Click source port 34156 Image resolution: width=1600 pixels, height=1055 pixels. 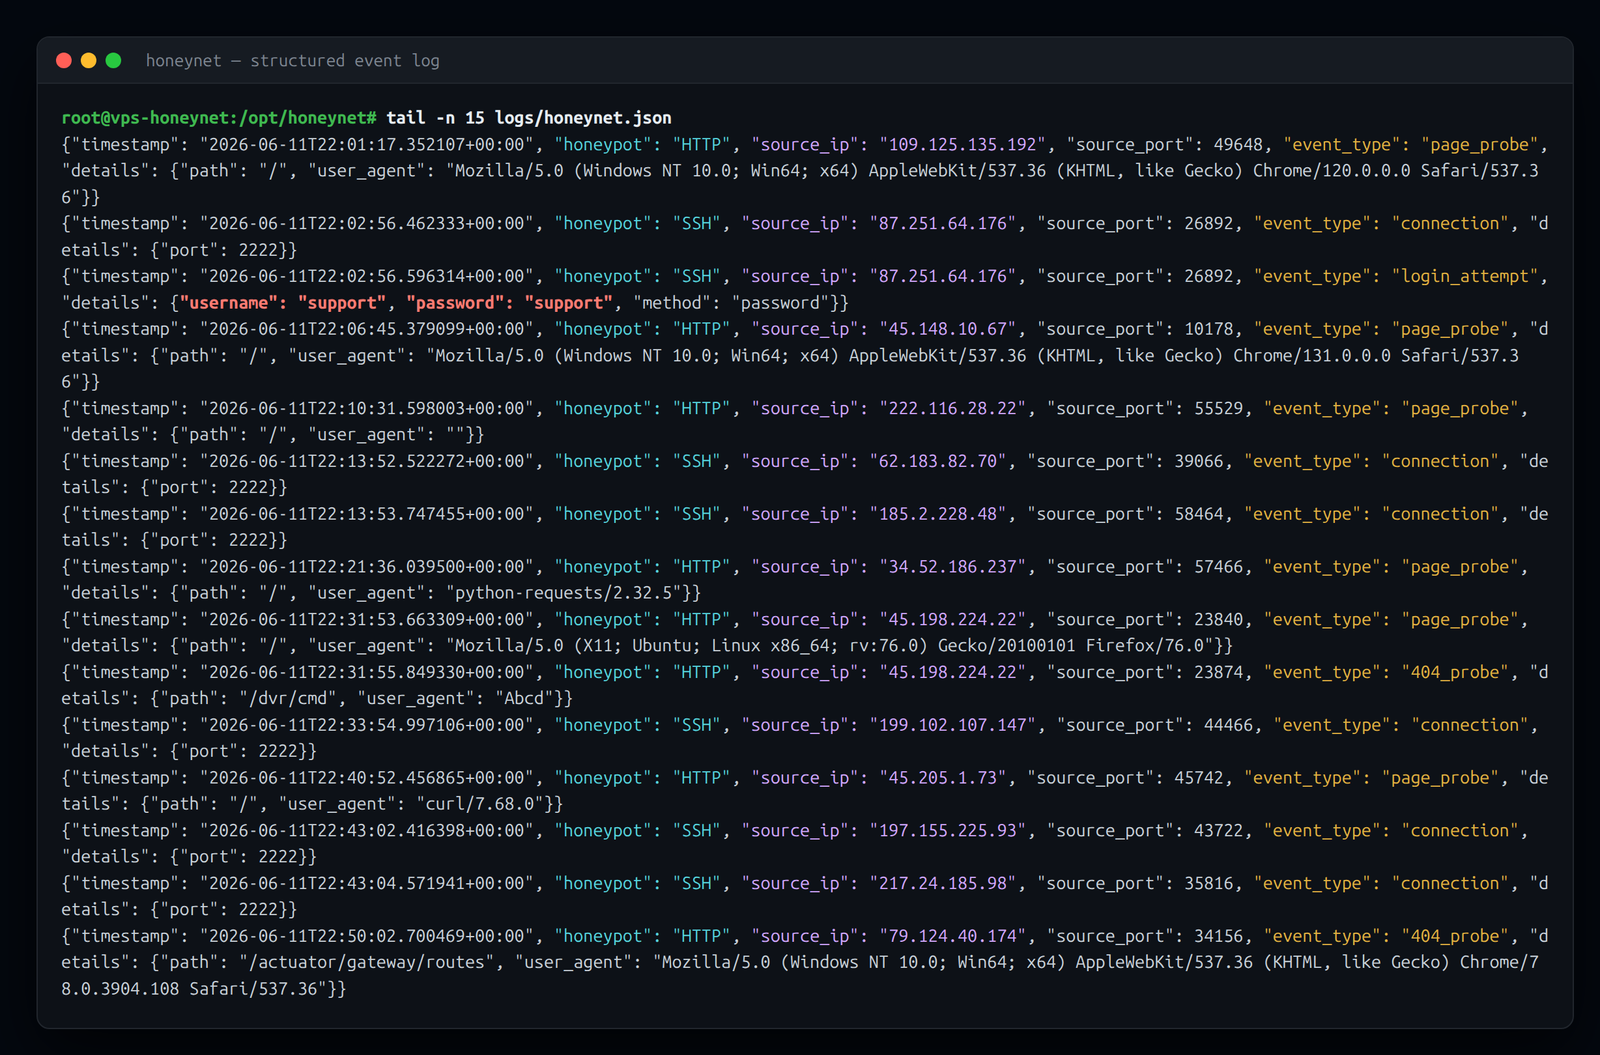pyautogui.click(x=1218, y=937)
